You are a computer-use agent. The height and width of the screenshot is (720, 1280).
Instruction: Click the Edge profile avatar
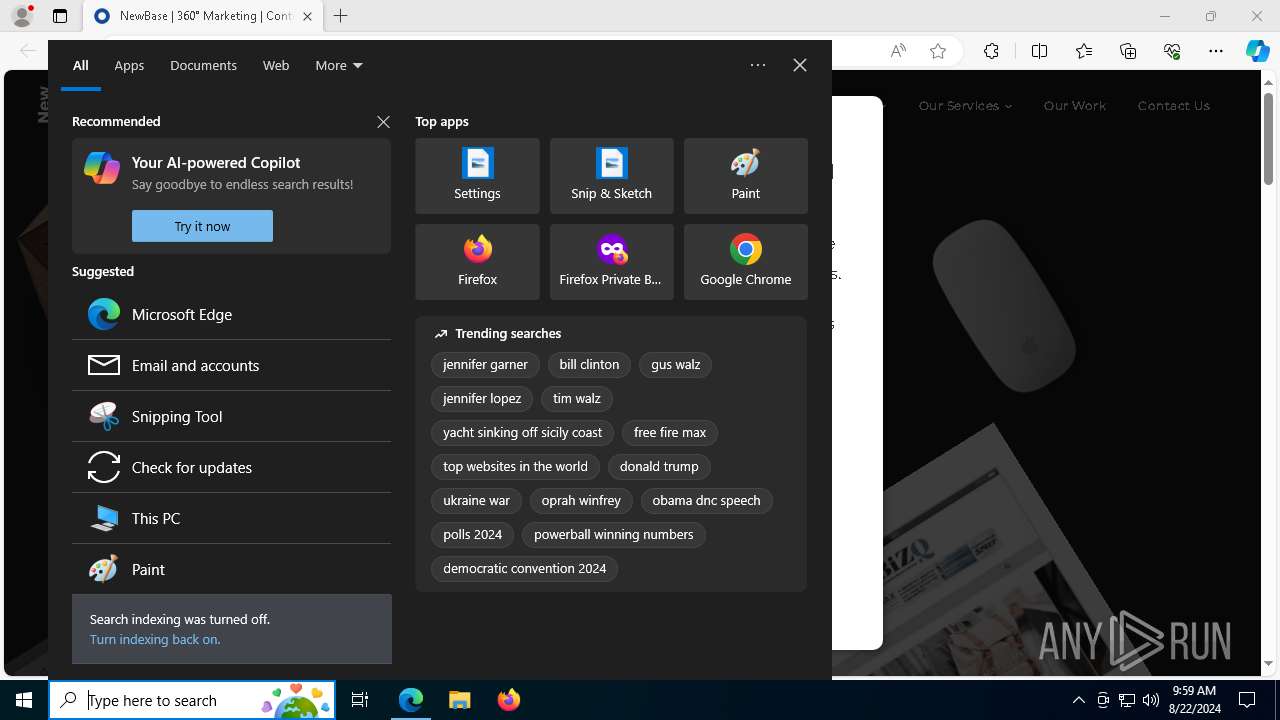click(x=21, y=16)
